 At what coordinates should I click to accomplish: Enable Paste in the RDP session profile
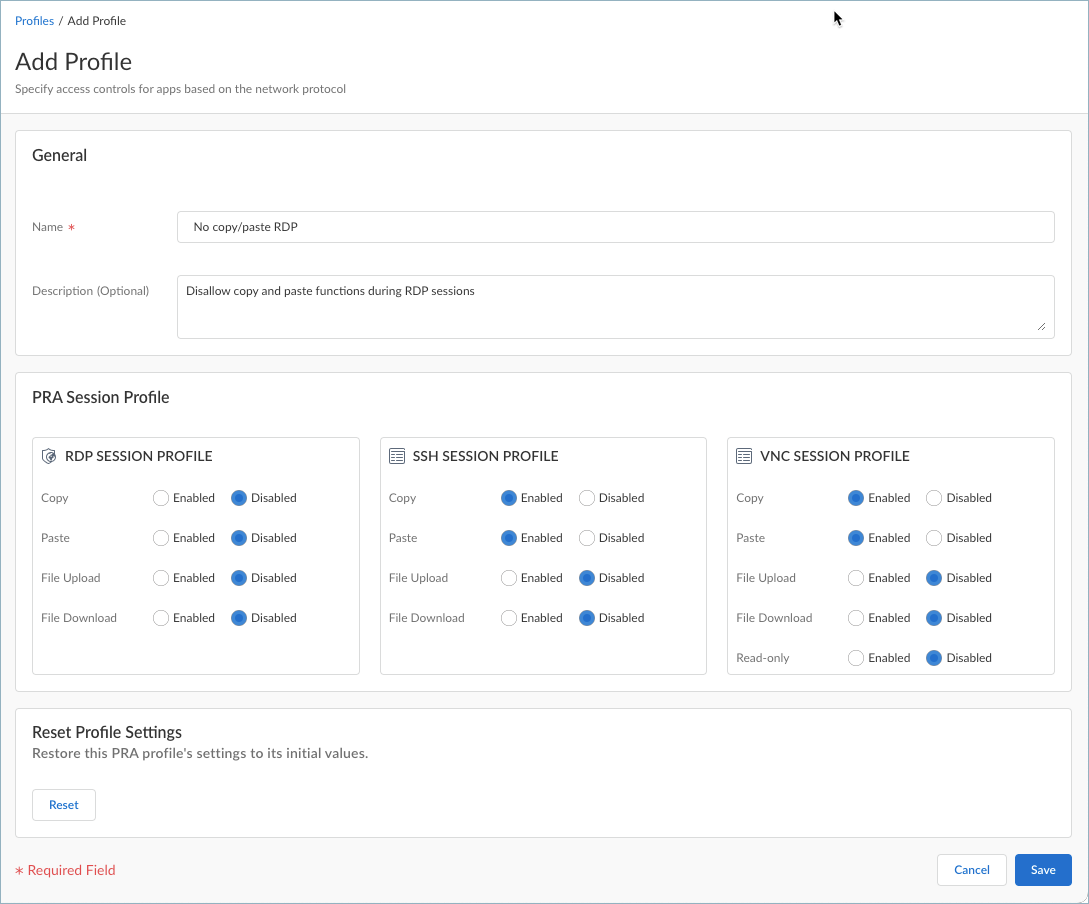point(160,537)
